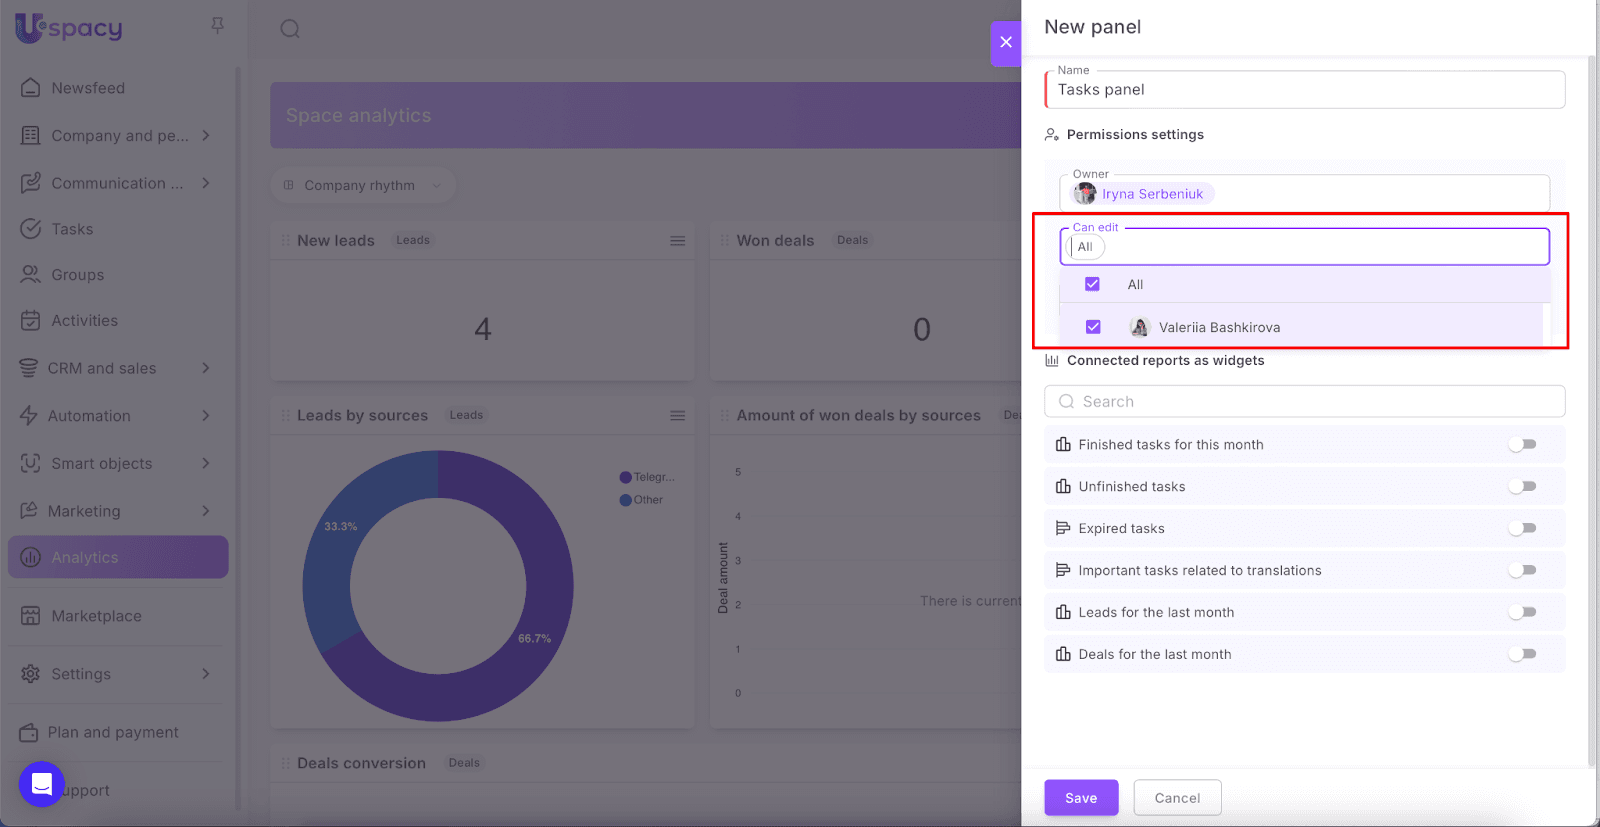This screenshot has width=1600, height=827.
Task: Uncheck the Valeriia Bashkirova checkbox
Action: click(x=1093, y=327)
